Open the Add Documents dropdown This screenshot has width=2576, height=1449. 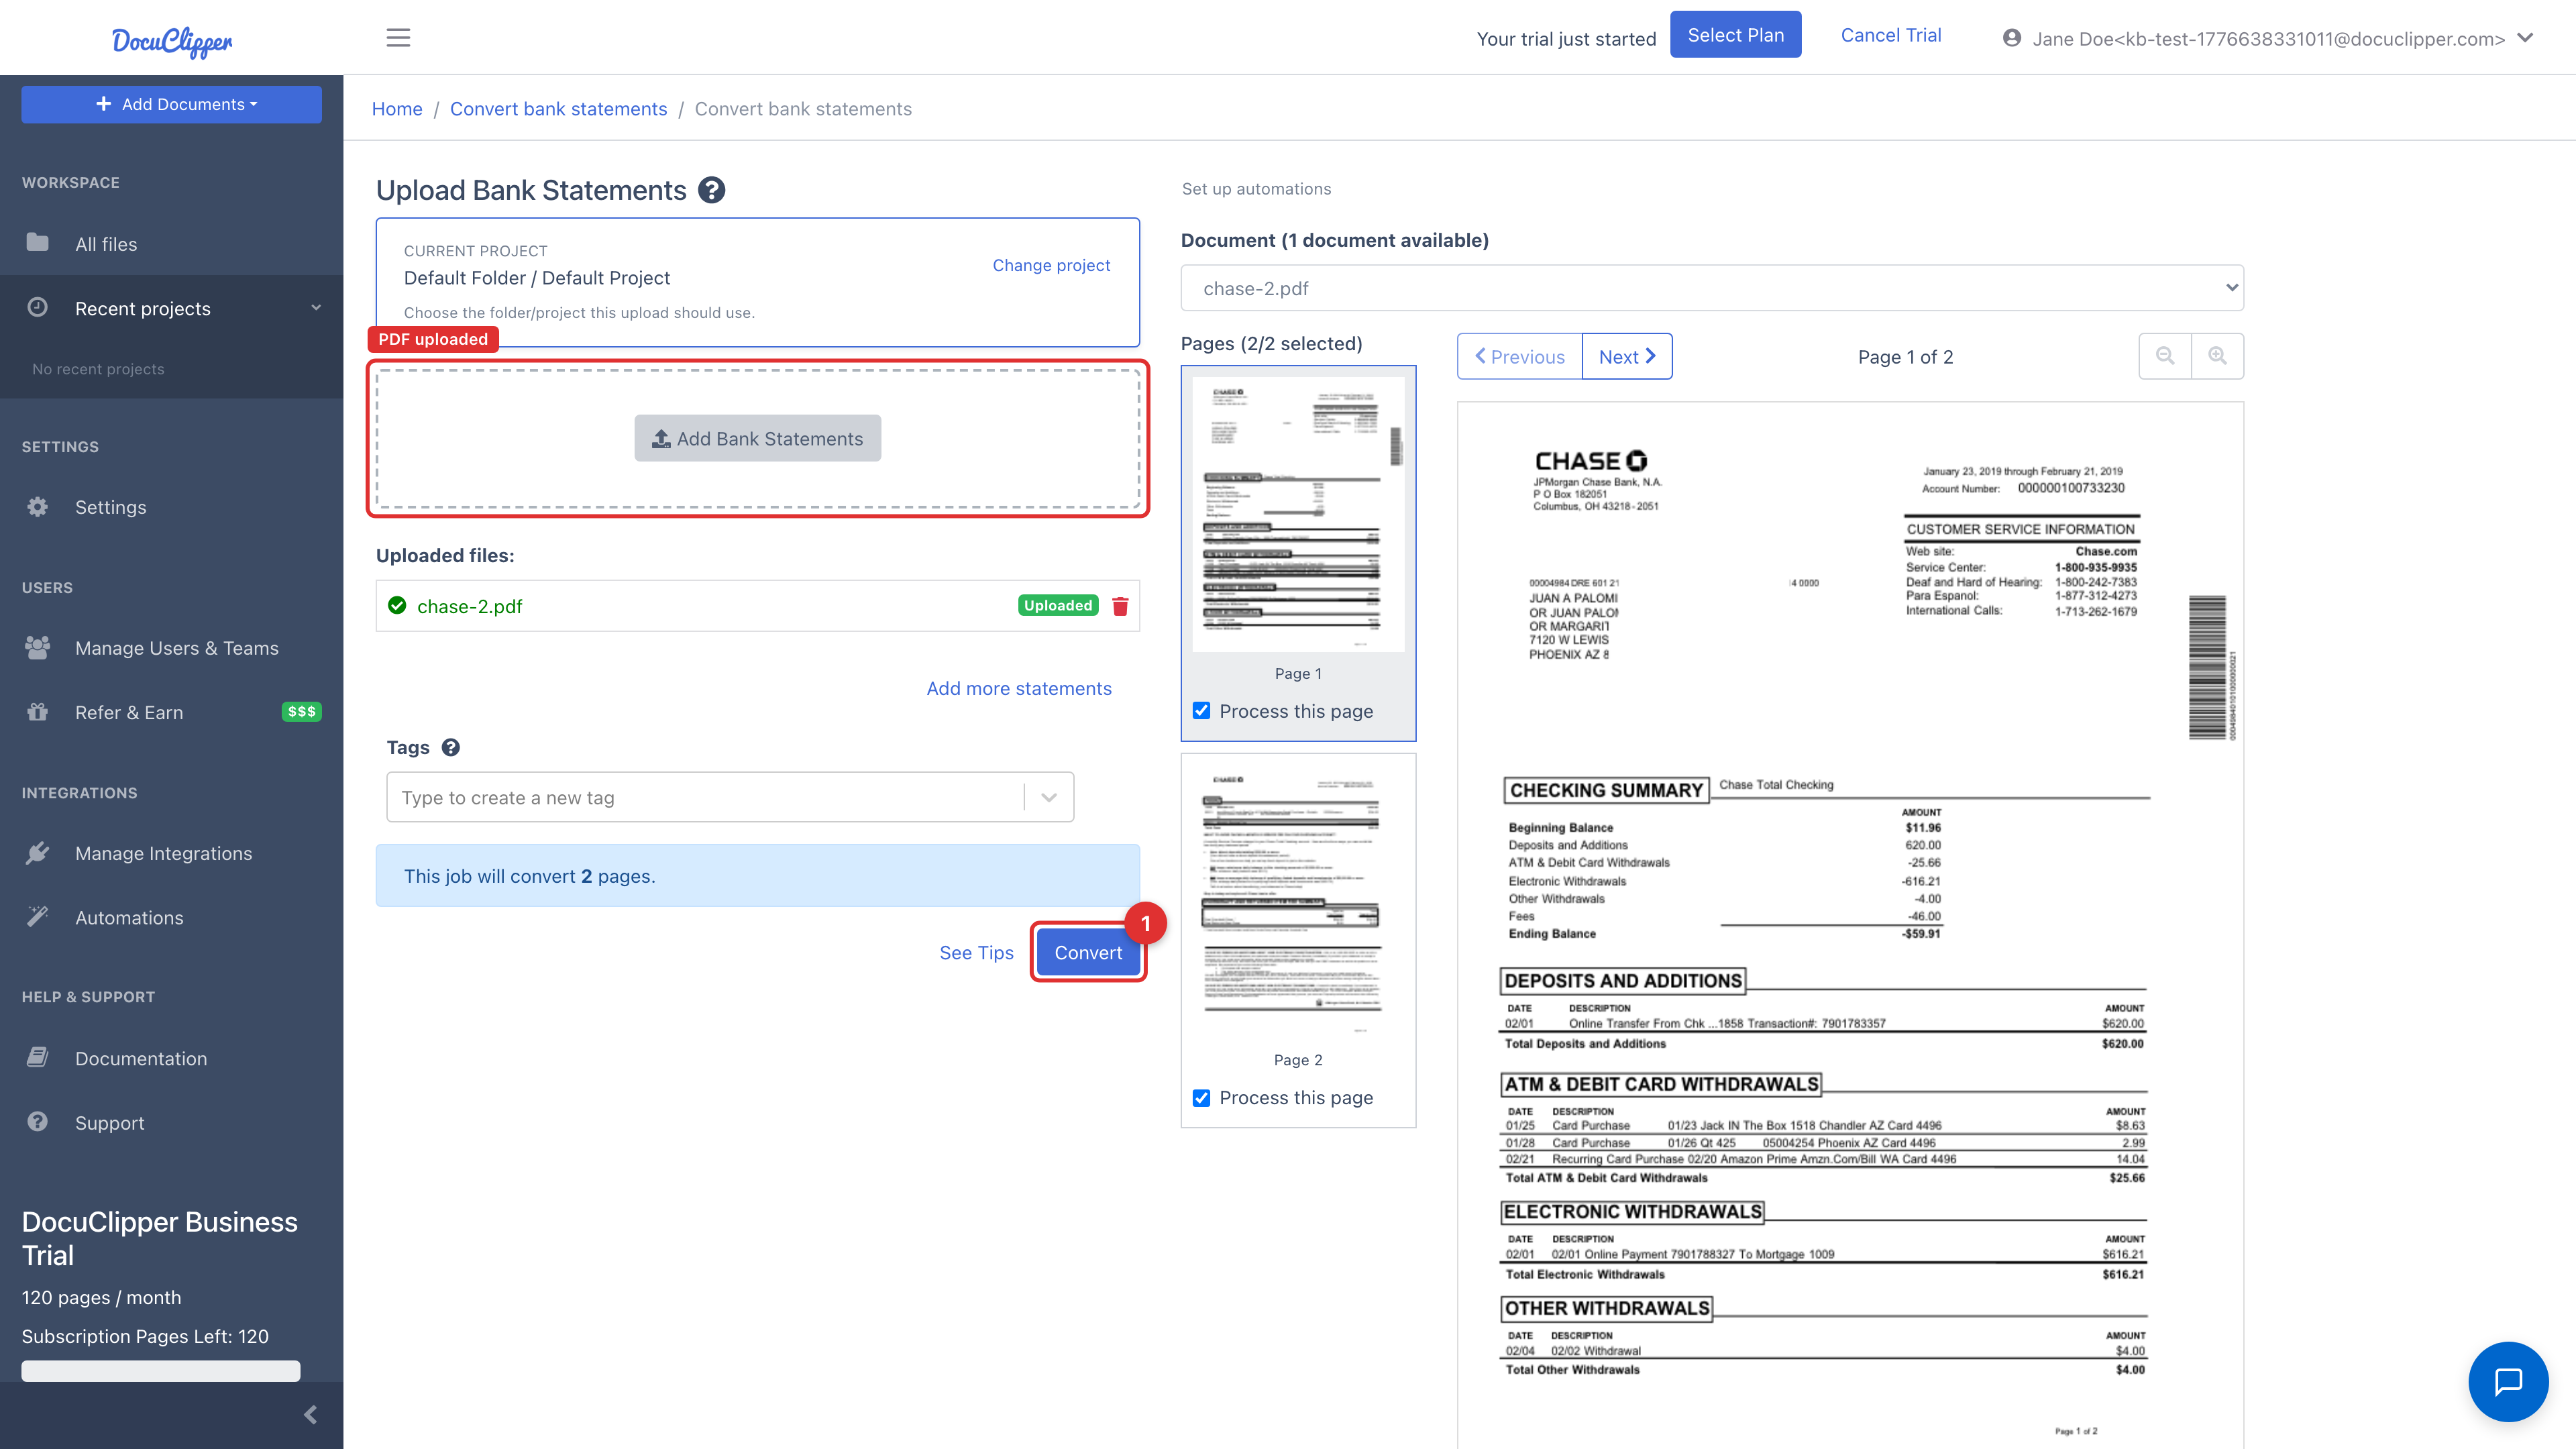click(x=171, y=104)
